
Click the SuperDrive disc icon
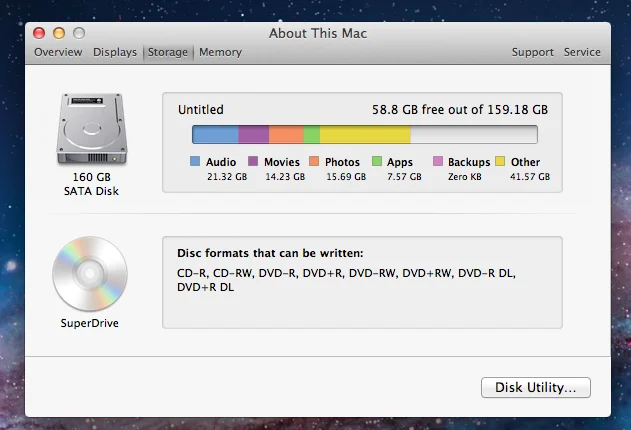click(90, 274)
